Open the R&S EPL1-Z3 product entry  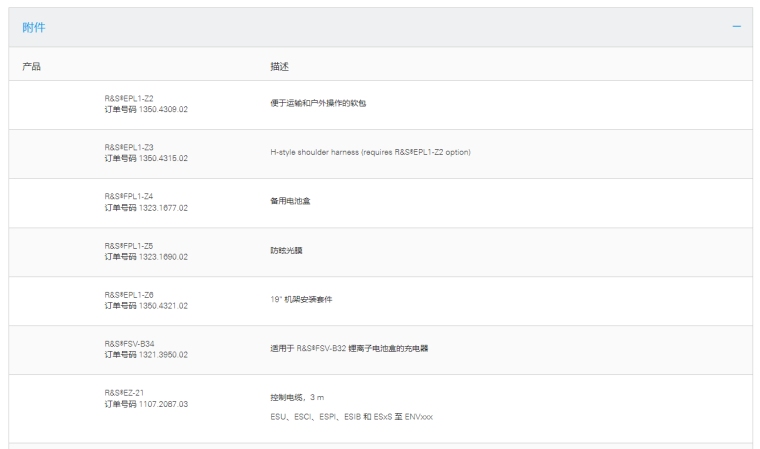[x=129, y=148]
